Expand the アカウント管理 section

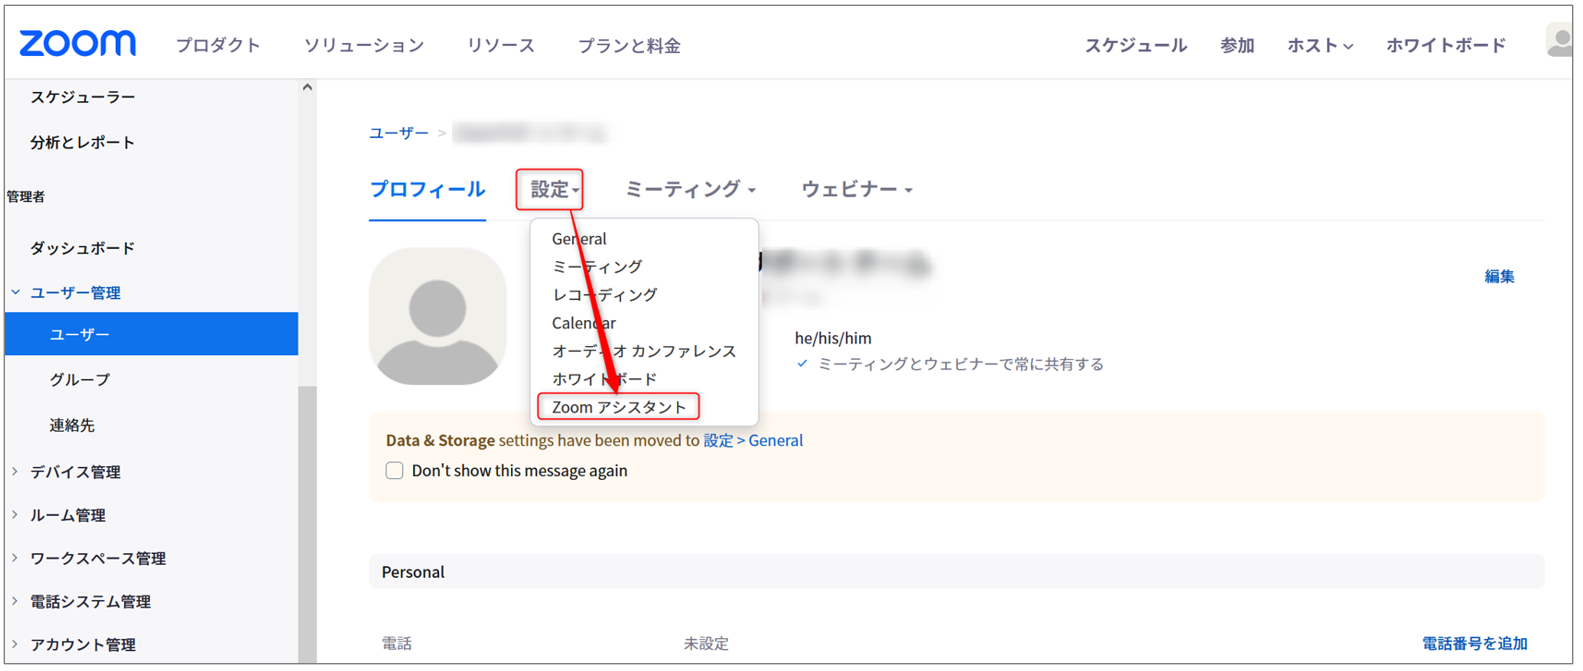click(x=16, y=645)
